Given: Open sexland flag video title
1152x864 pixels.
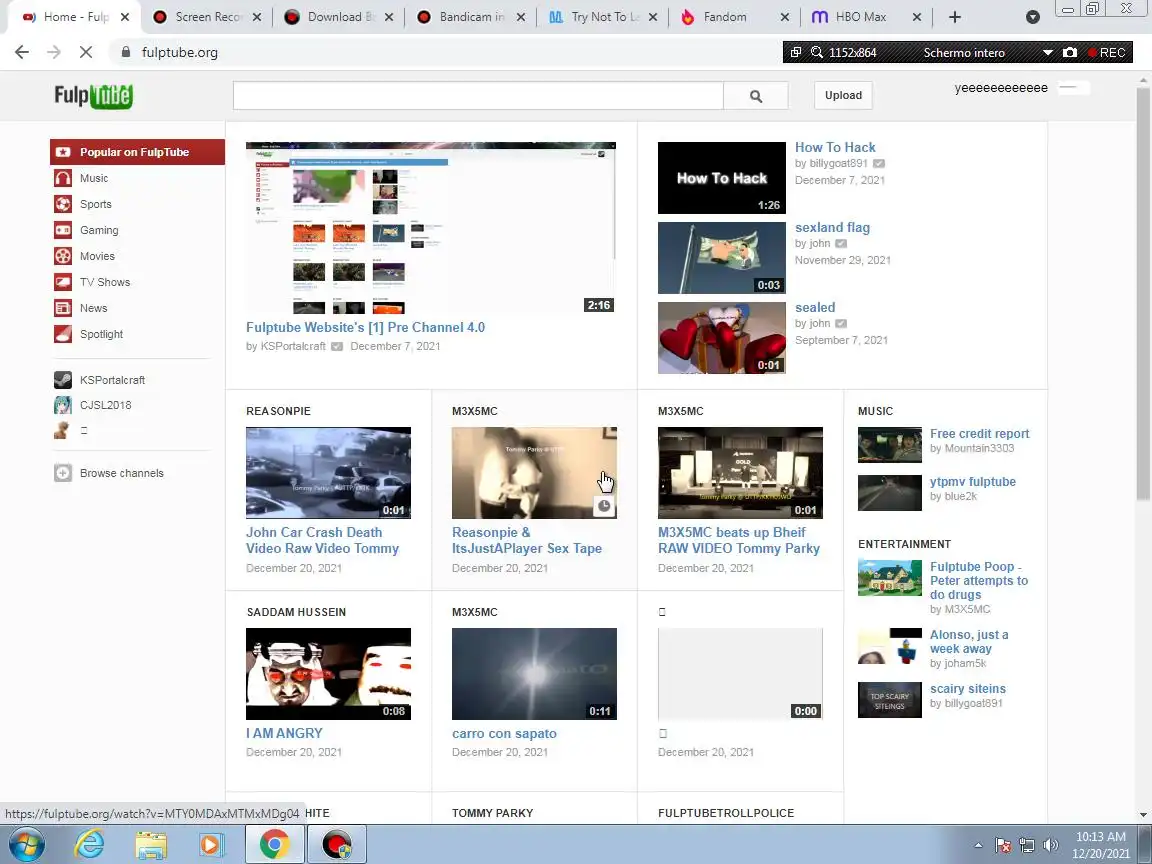Looking at the screenshot, I should [832, 227].
